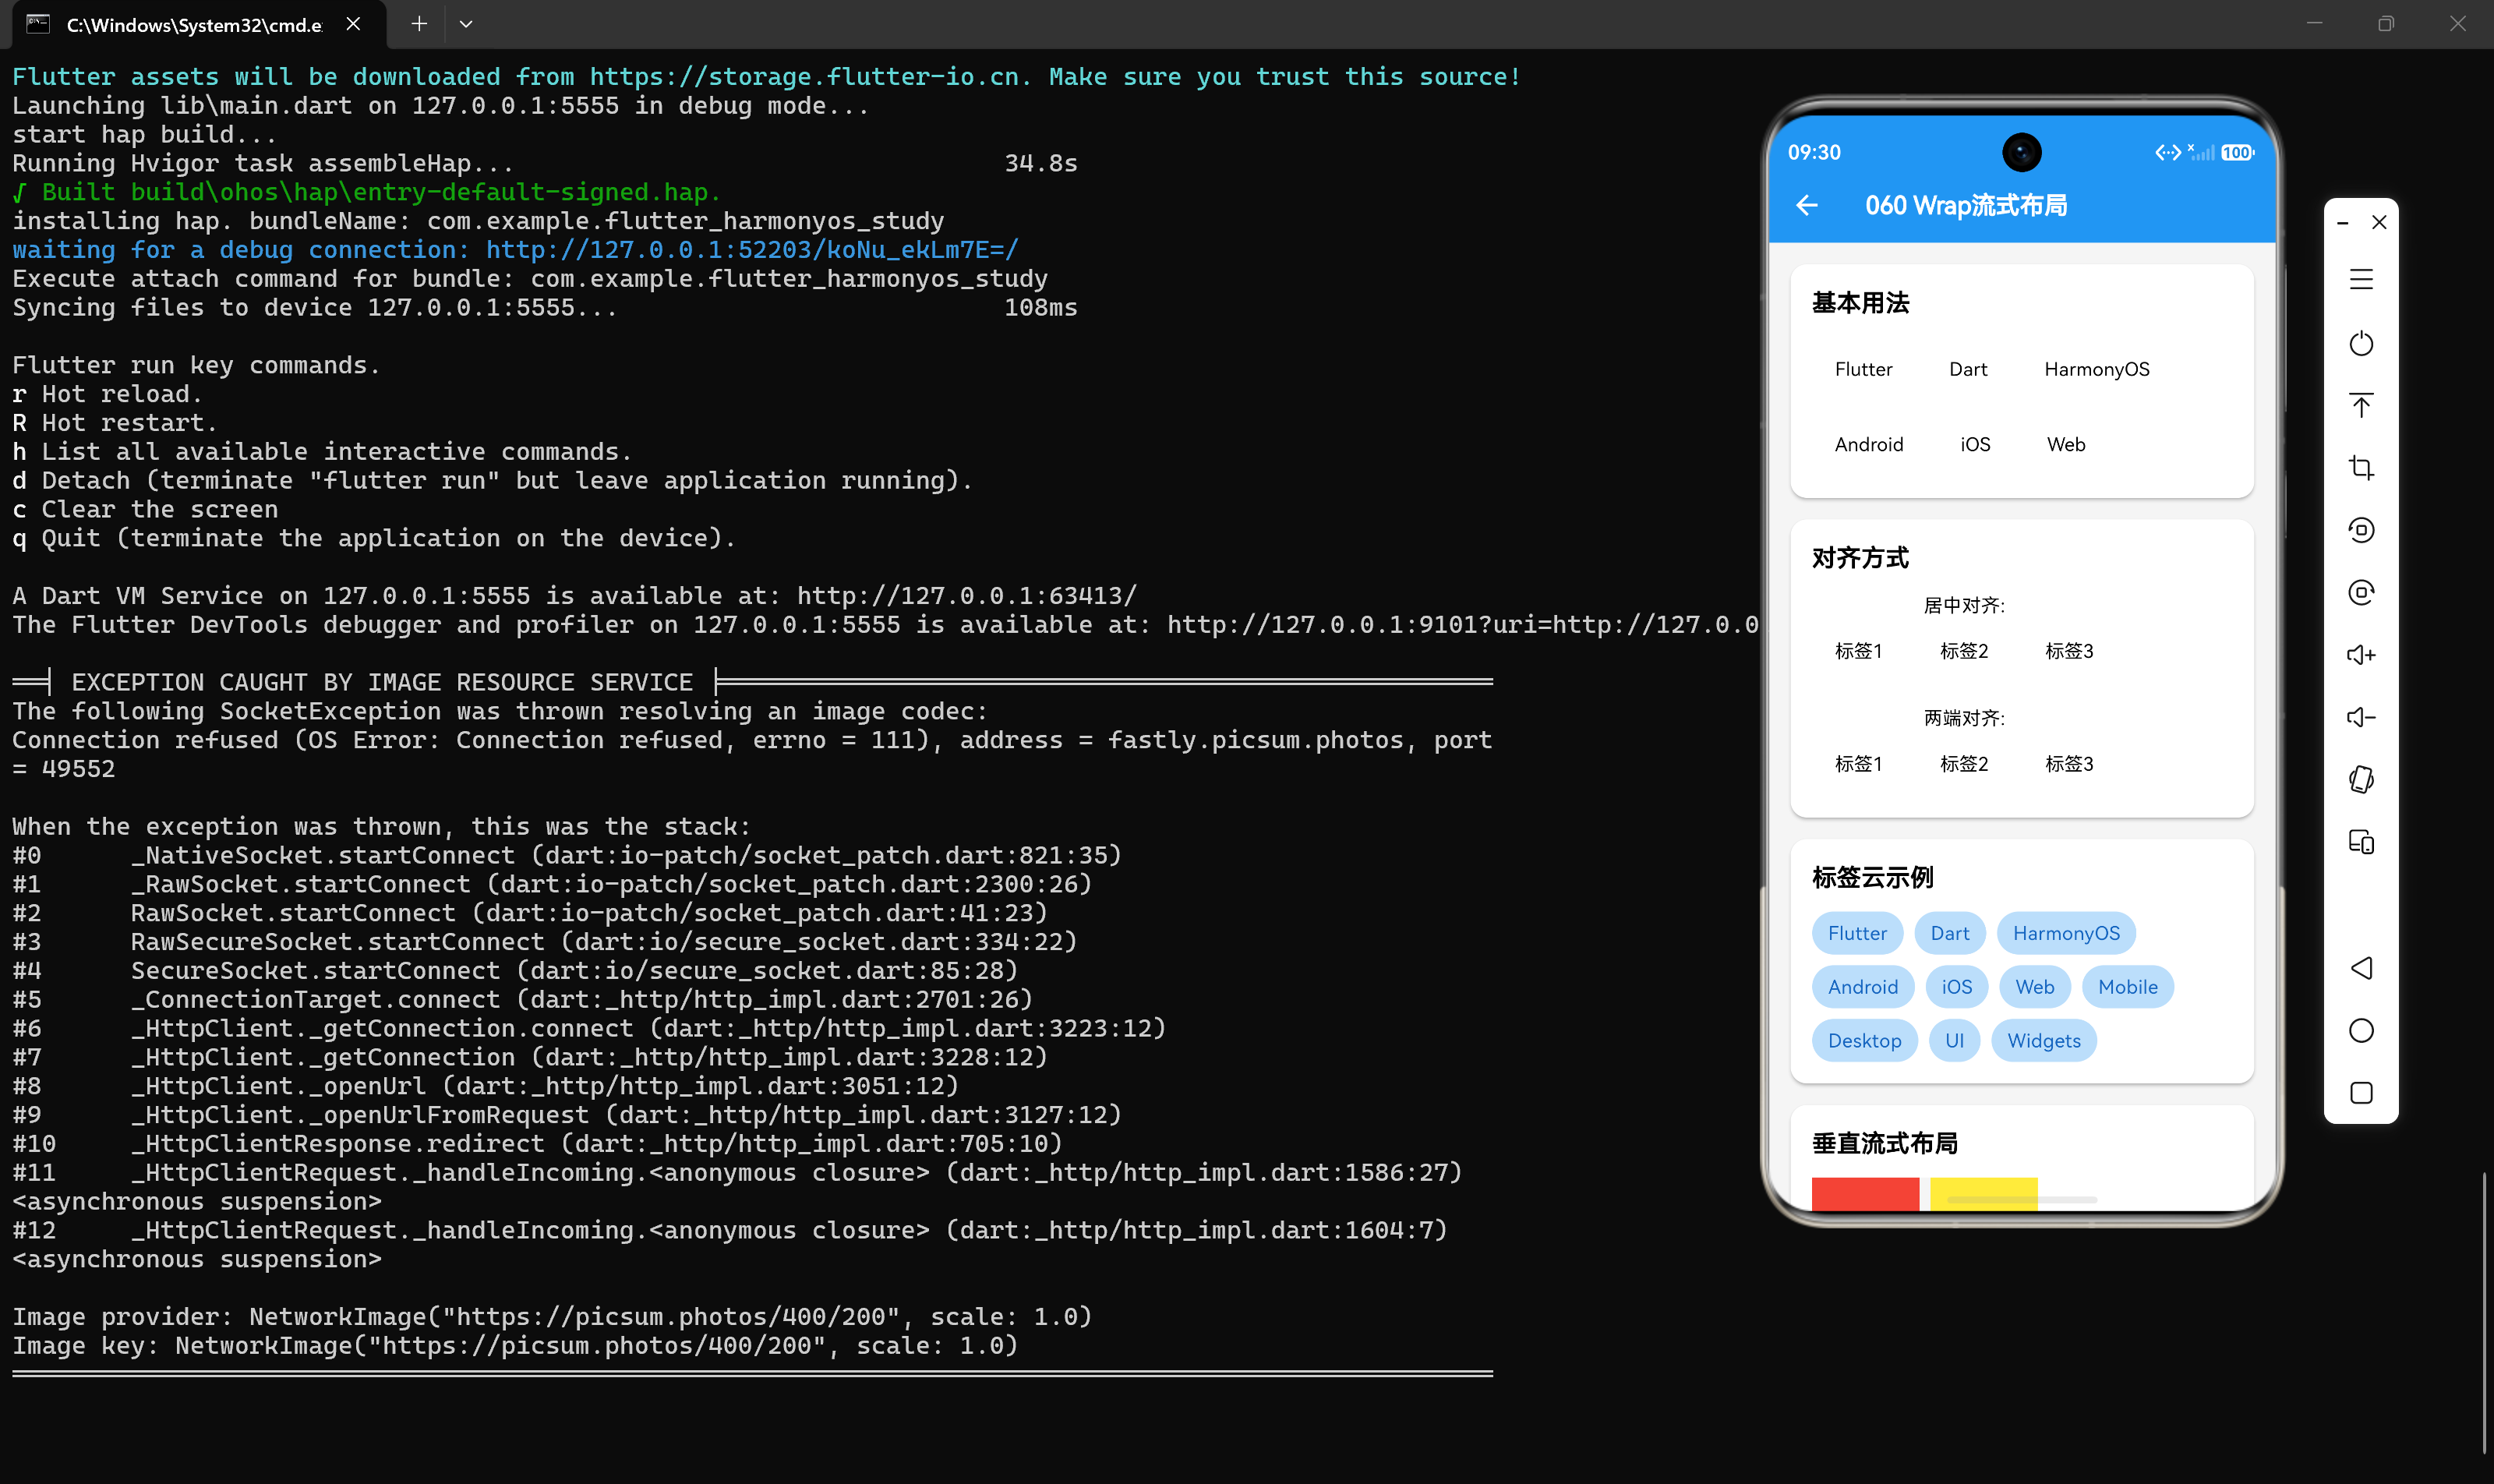Tap the UI chip in tag cloud
The height and width of the screenshot is (1484, 2494).
(1954, 1041)
